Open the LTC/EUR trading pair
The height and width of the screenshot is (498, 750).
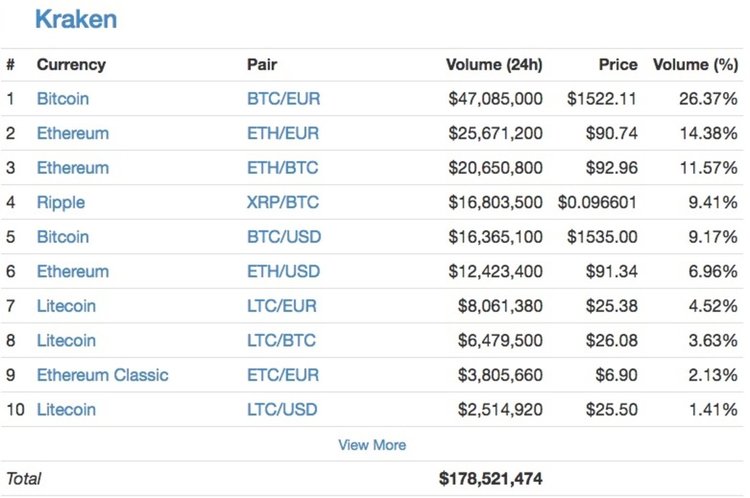(x=283, y=306)
